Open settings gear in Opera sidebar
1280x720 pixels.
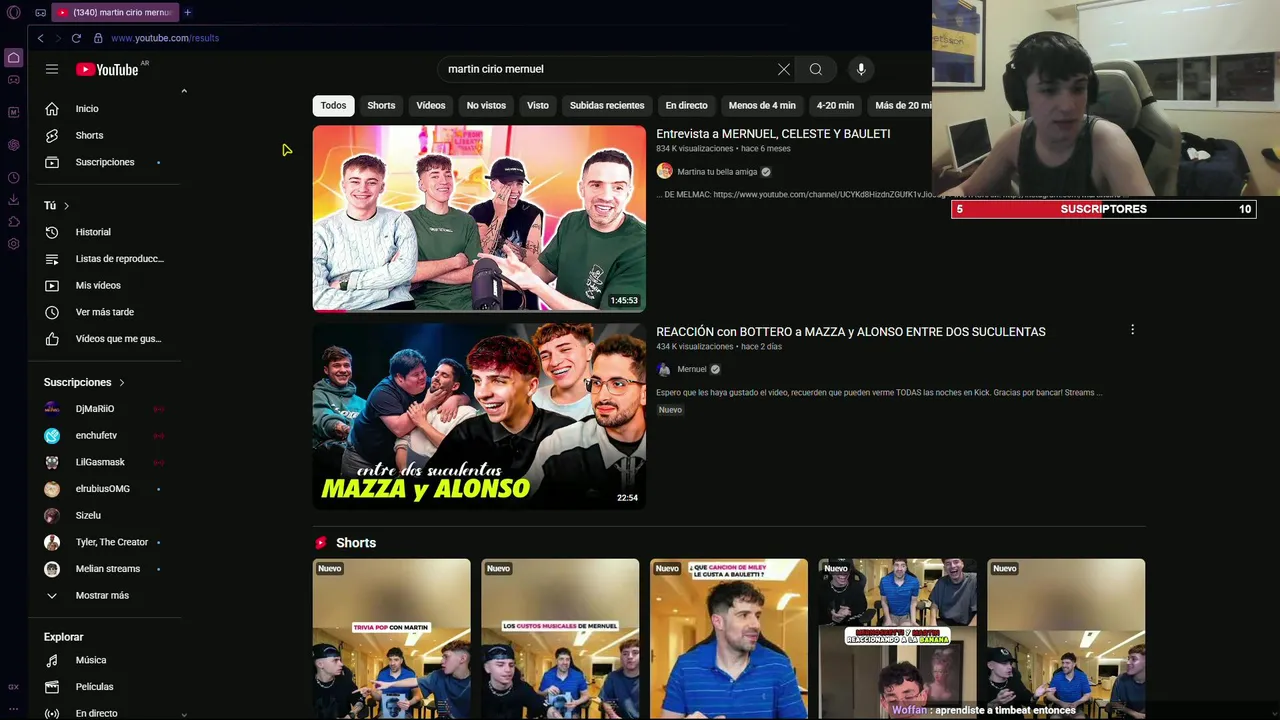pos(14,244)
